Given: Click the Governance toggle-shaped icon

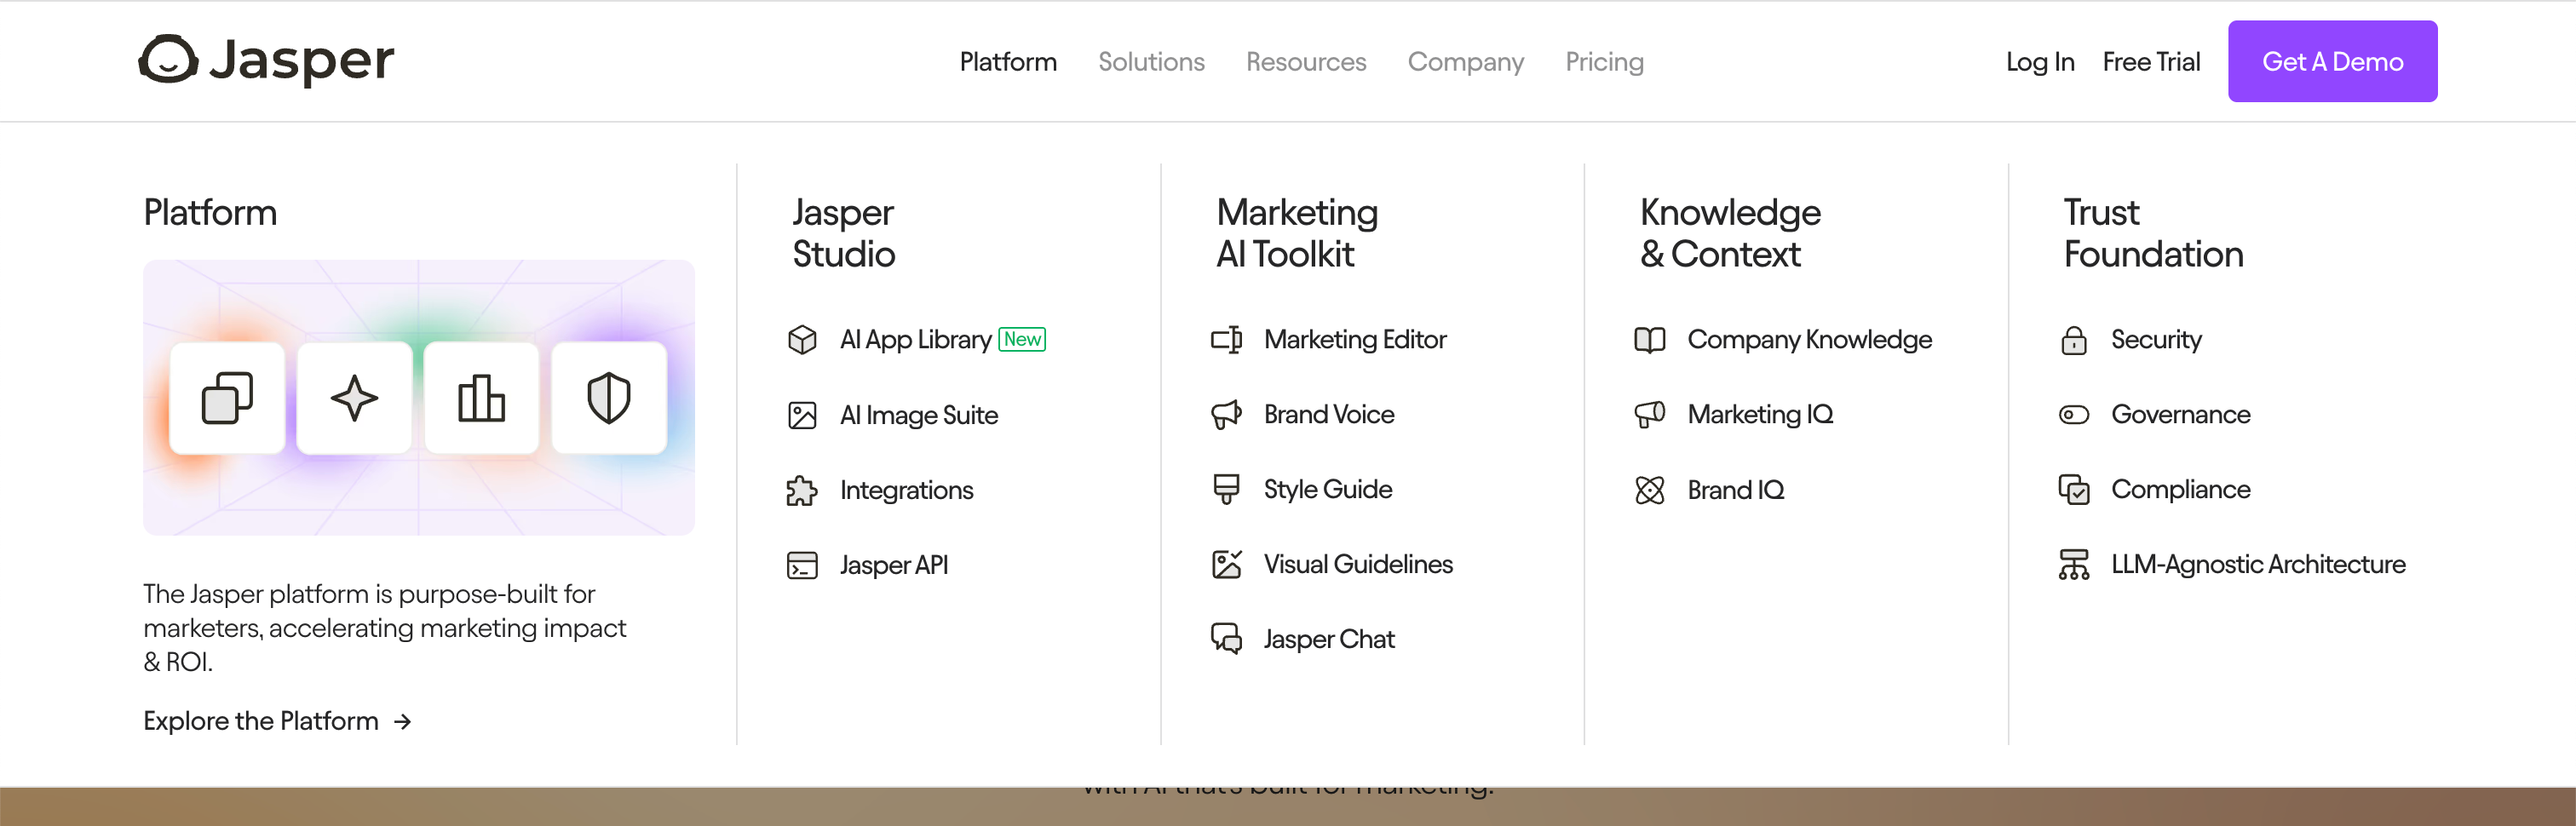Looking at the screenshot, I should [2074, 414].
